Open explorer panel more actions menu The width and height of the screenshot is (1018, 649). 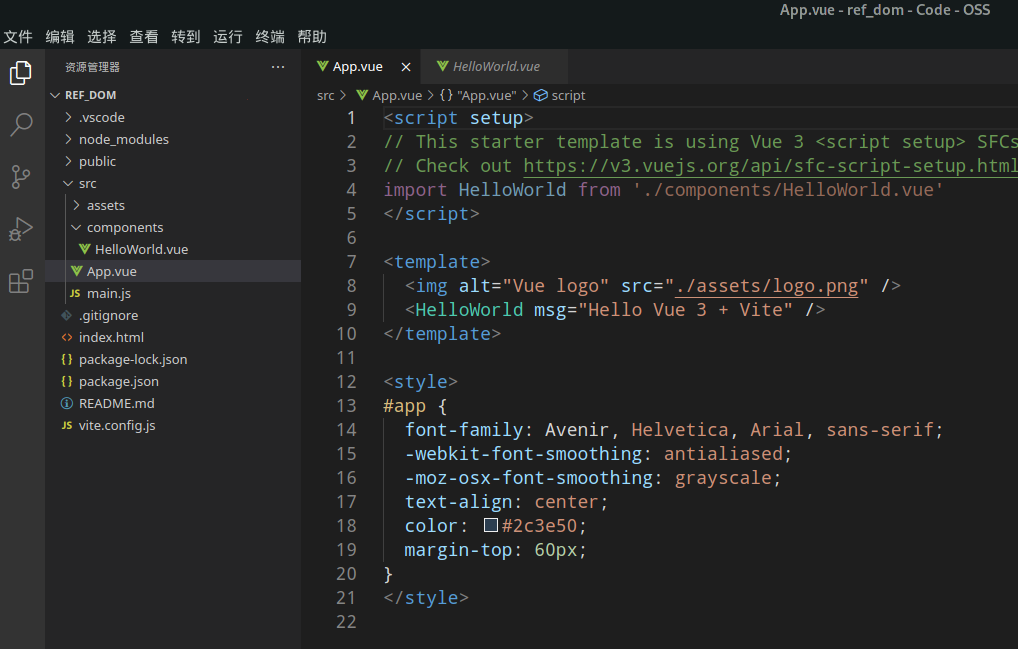pos(278,67)
